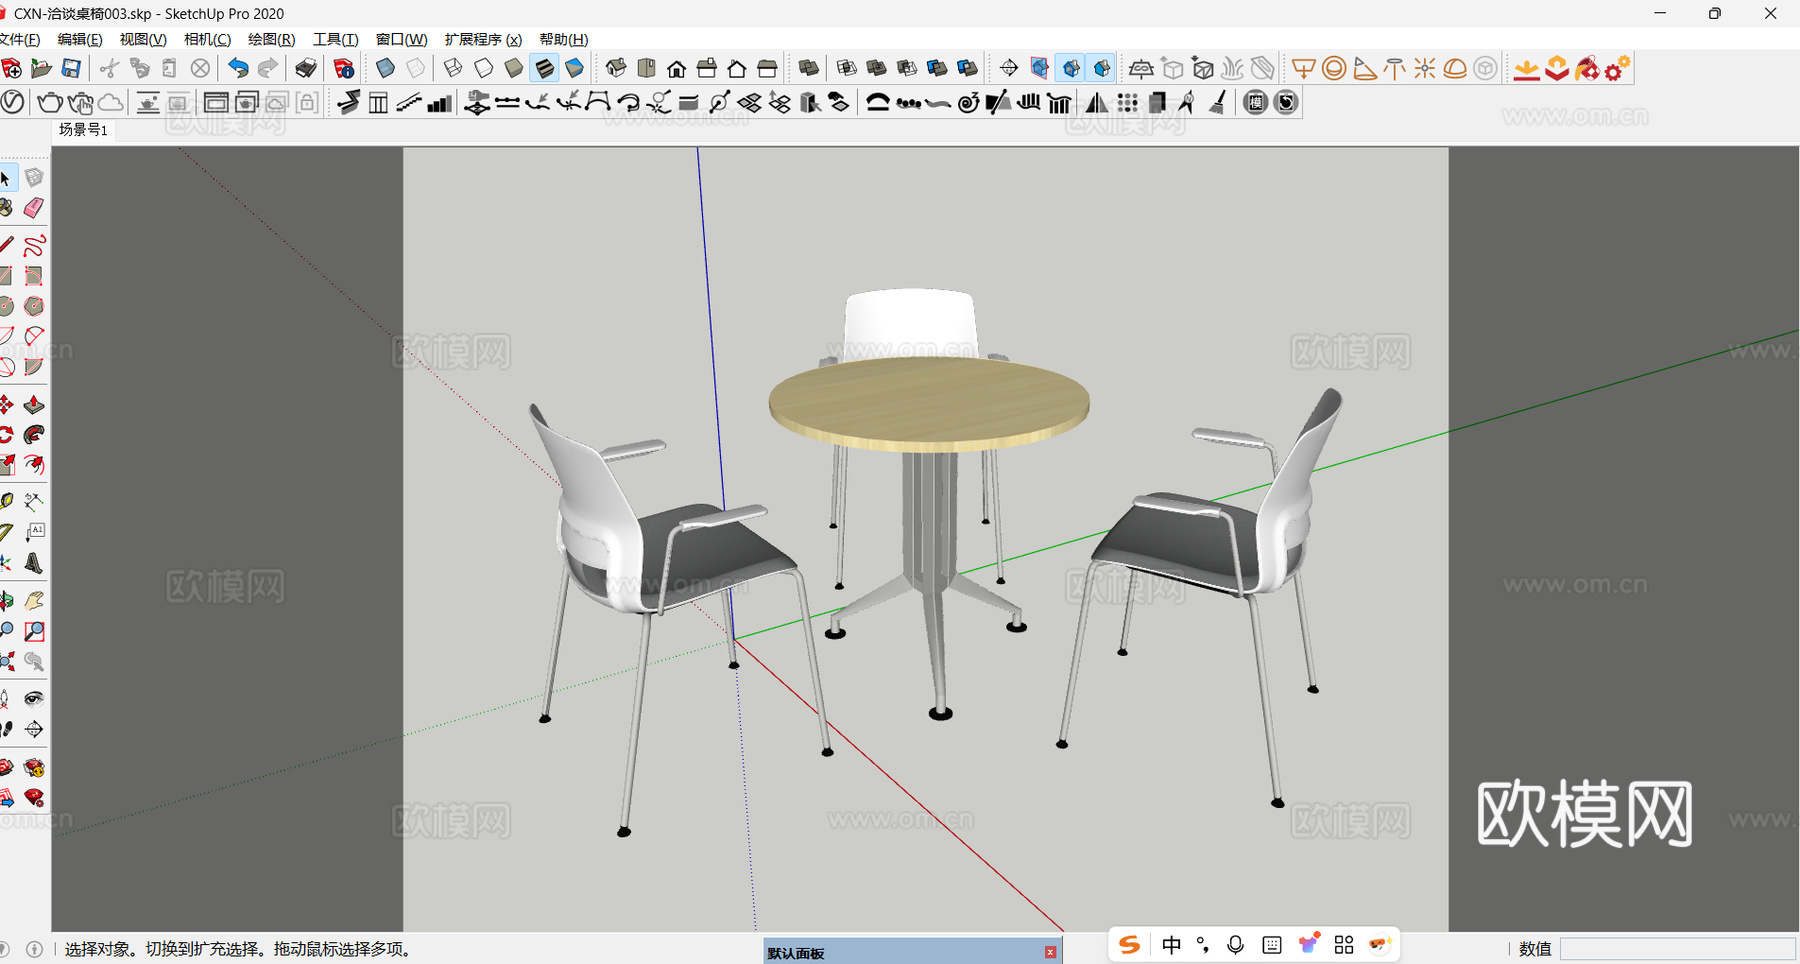Activate the Follow Me tool
The image size is (1800, 964).
[x=34, y=435]
